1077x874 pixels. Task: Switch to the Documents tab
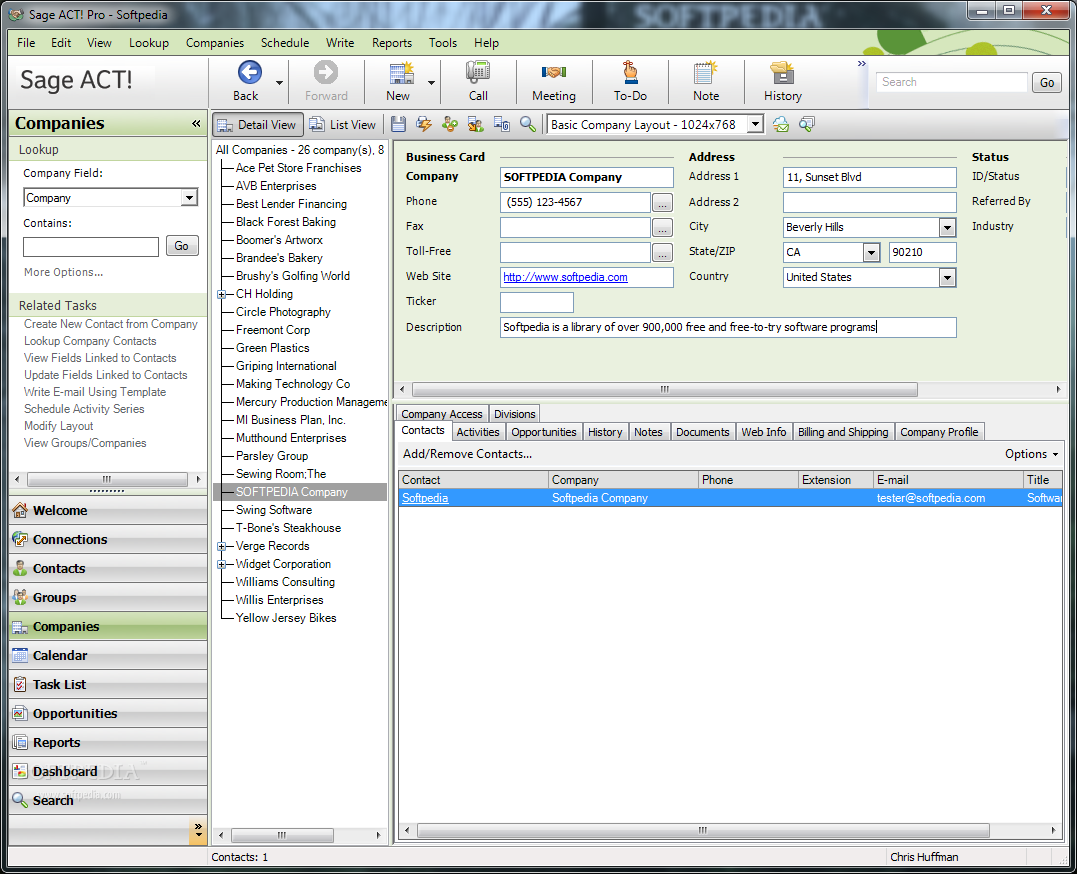coord(703,432)
